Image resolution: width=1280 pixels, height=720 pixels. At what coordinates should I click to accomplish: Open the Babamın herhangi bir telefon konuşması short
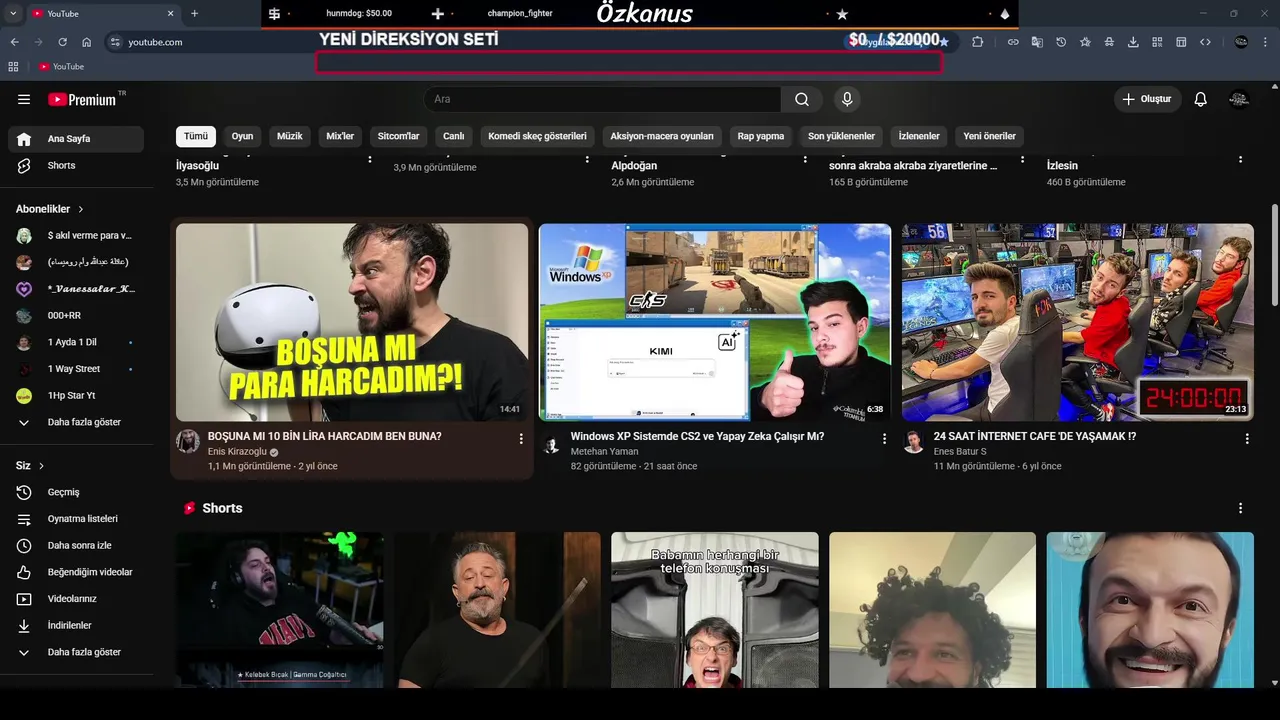point(715,609)
